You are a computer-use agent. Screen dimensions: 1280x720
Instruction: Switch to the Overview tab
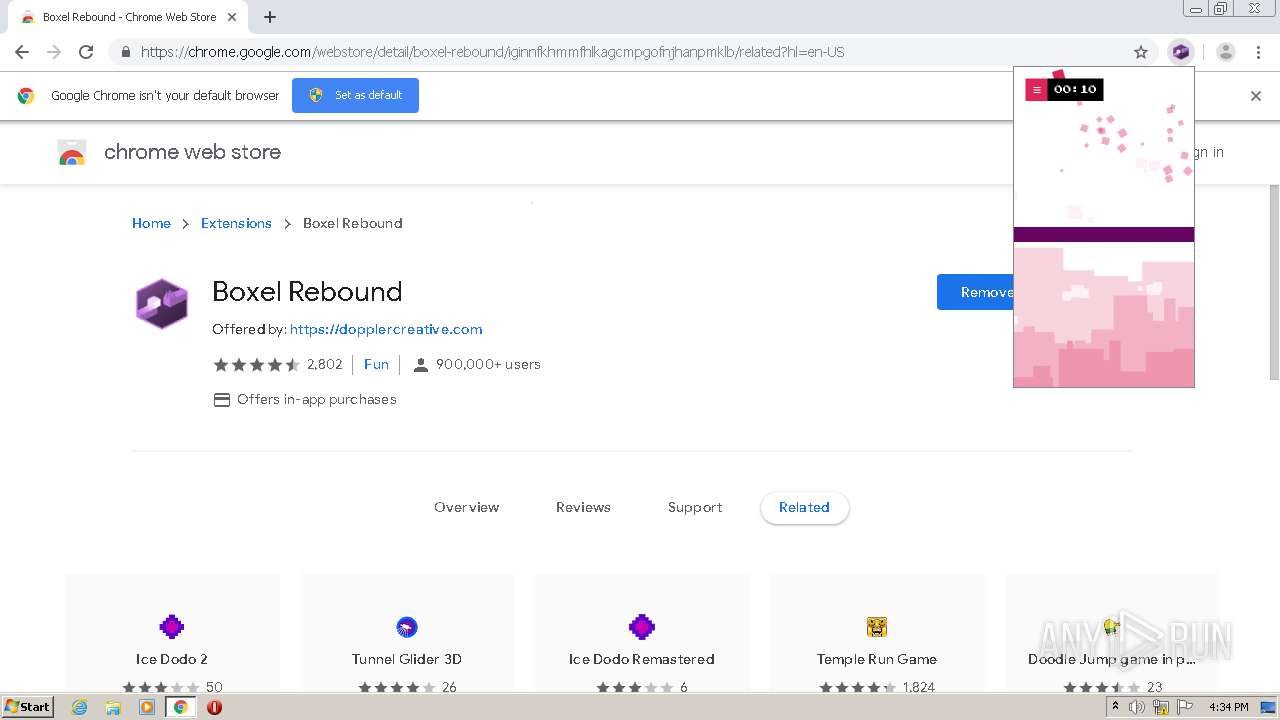point(466,507)
